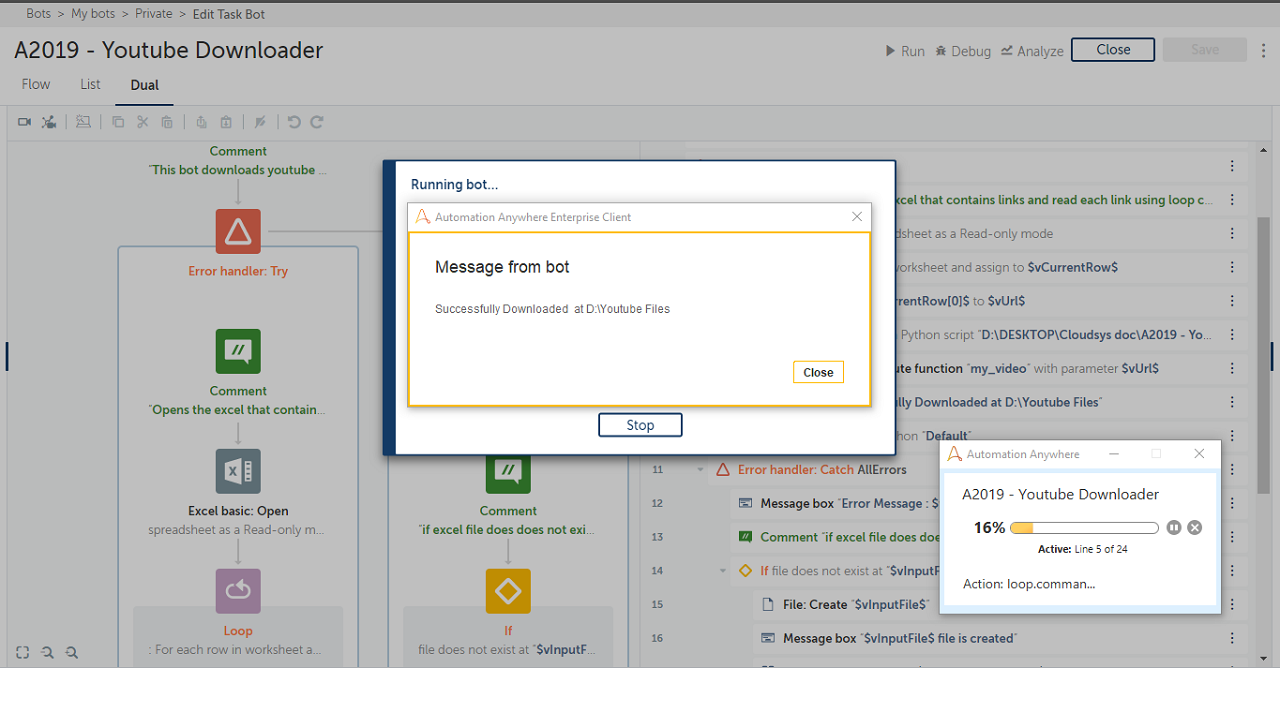Collapse the If condition row on line 14
Viewport: 1280px width, 720px height.
pyautogui.click(x=723, y=571)
